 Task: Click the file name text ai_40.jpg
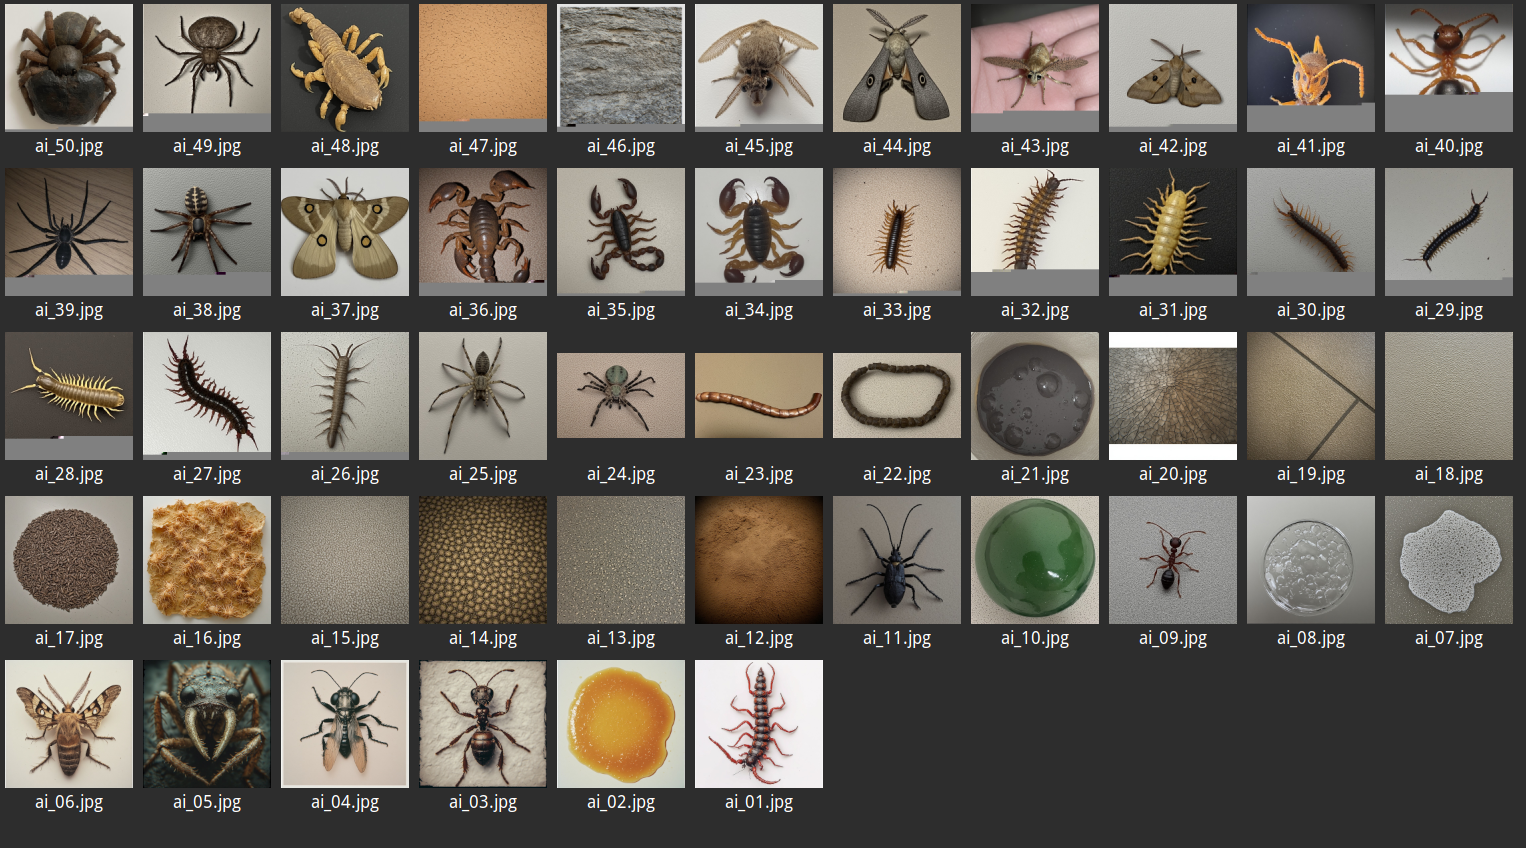1449,146
